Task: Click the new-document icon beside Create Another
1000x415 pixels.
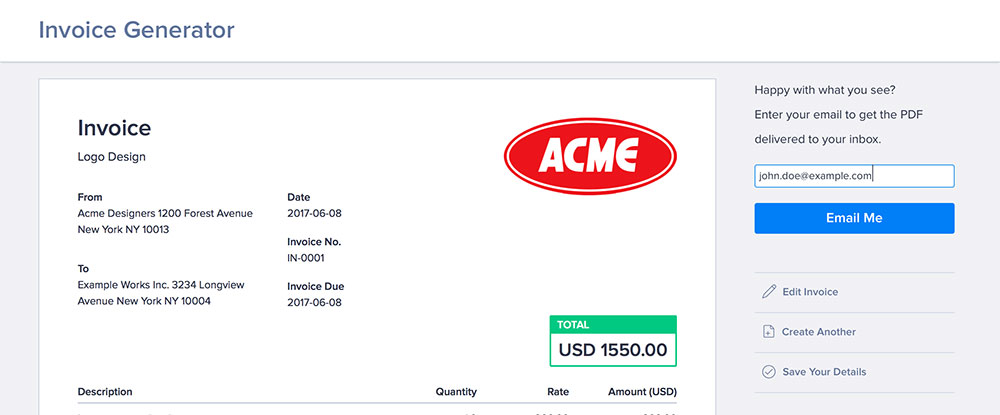Action: [768, 332]
